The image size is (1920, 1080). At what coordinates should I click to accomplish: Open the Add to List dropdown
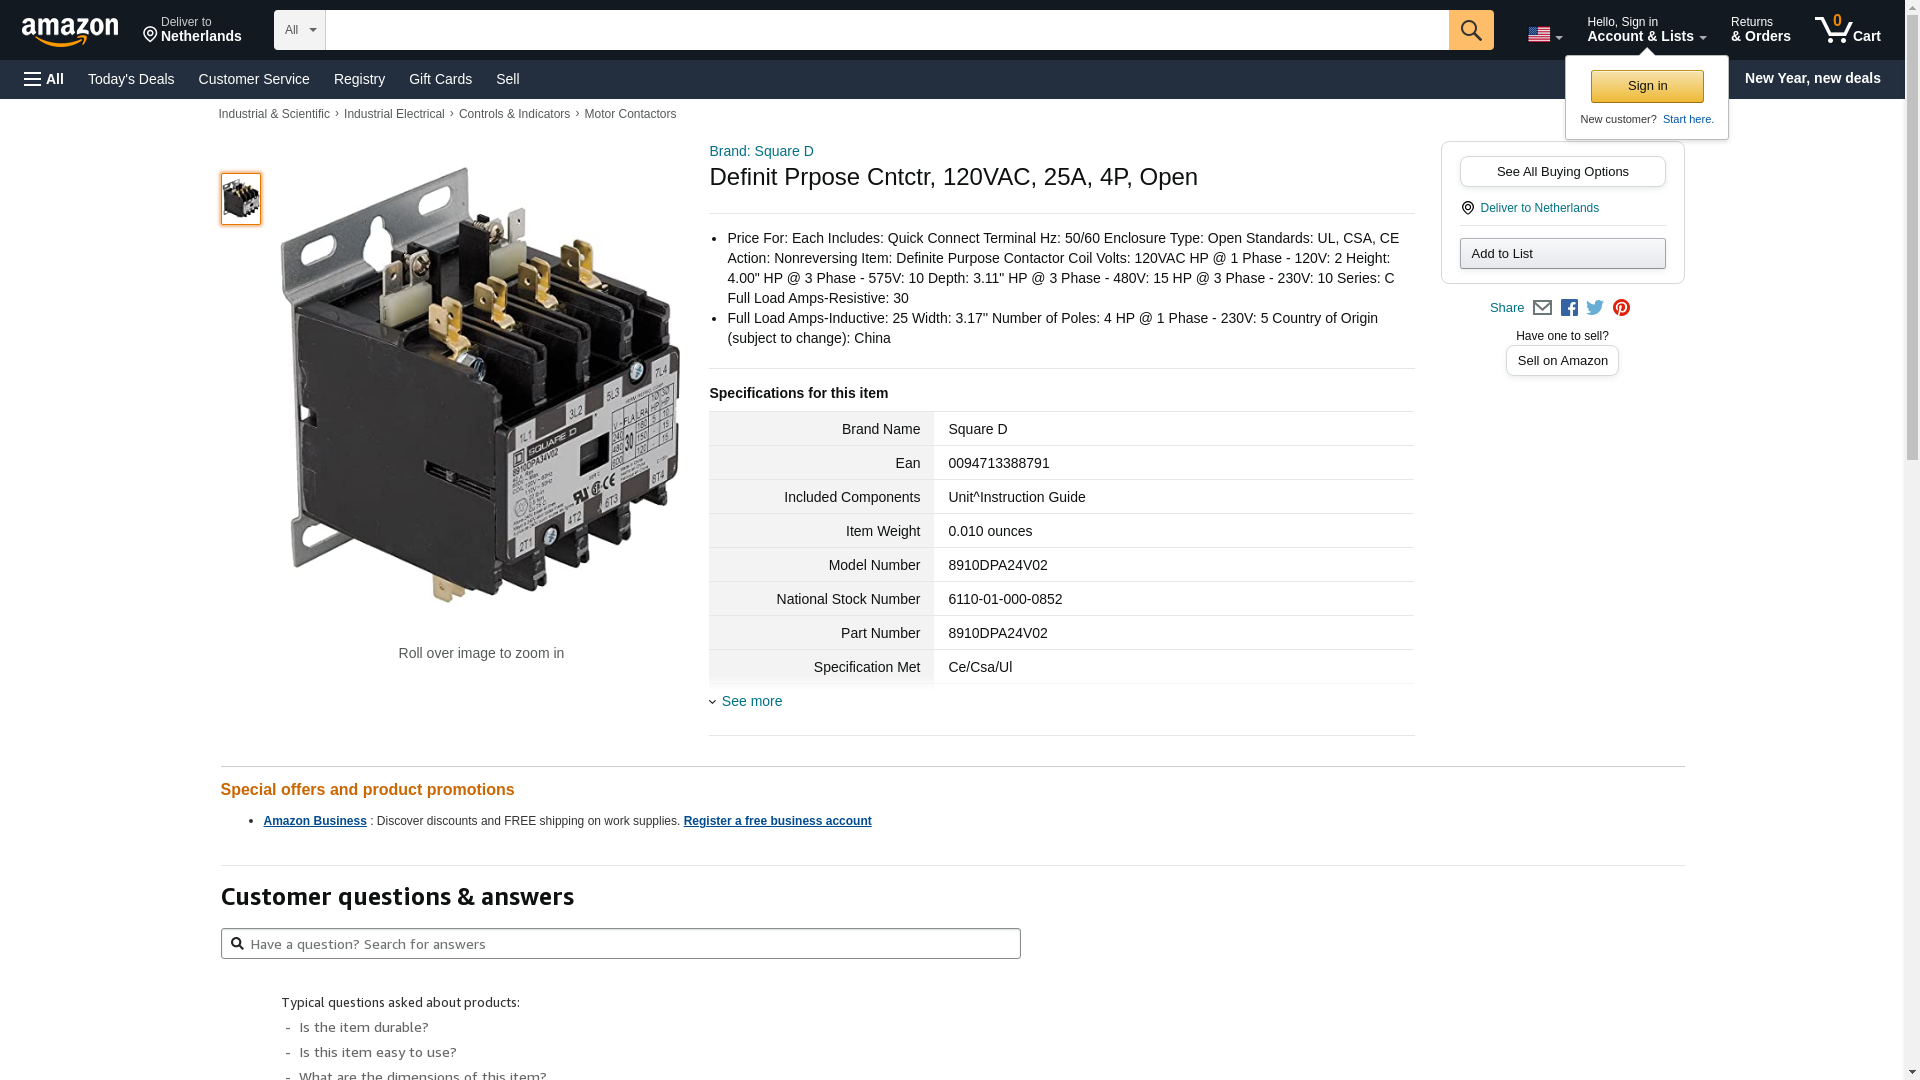[1562, 253]
